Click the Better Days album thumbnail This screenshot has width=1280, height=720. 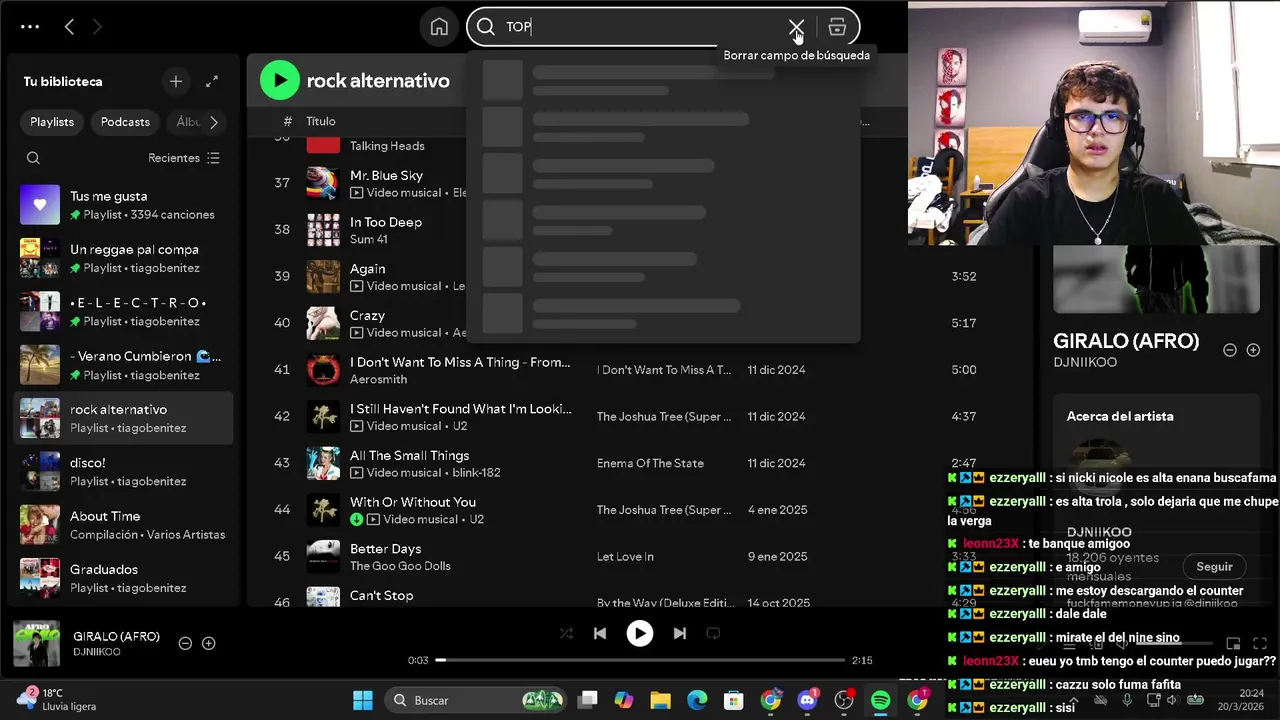(323, 557)
